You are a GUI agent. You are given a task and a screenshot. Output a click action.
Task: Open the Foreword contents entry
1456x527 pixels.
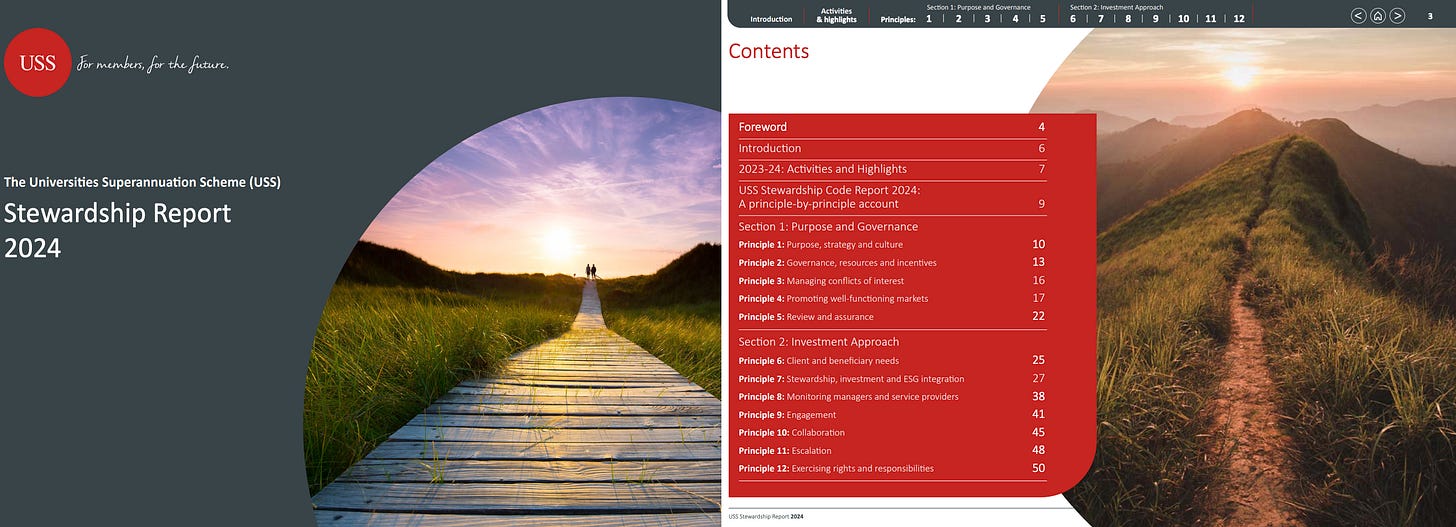click(892, 127)
